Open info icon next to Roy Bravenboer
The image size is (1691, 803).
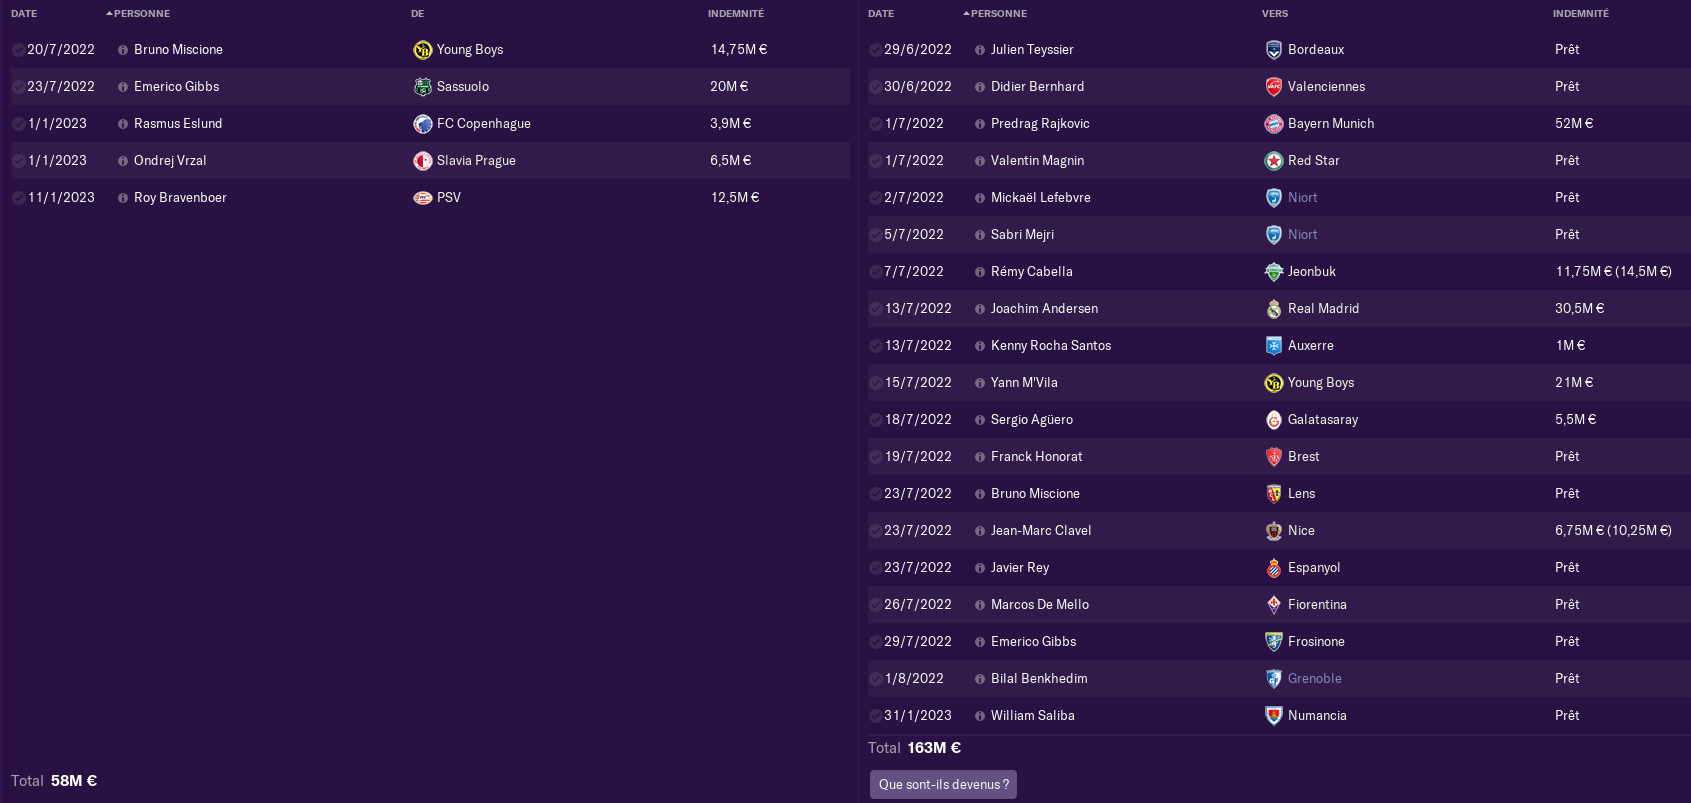123,198
